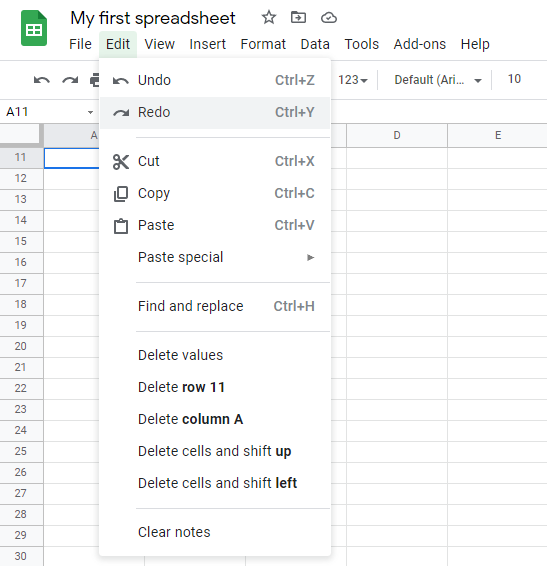
Task: Click the move-to-folder icon
Action: [298, 17]
